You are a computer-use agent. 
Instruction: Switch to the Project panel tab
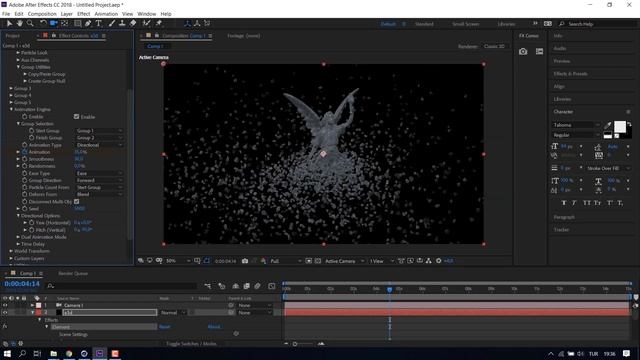[x=13, y=36]
